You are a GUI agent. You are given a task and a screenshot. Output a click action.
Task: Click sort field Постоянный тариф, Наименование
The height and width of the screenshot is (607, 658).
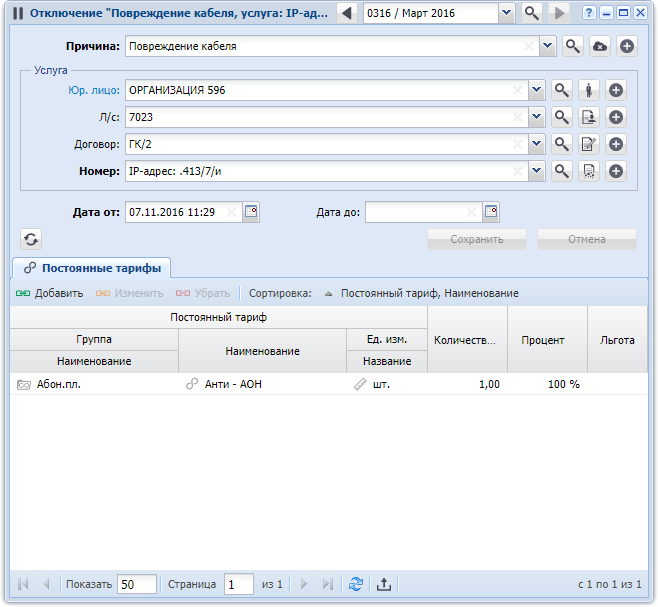click(429, 293)
